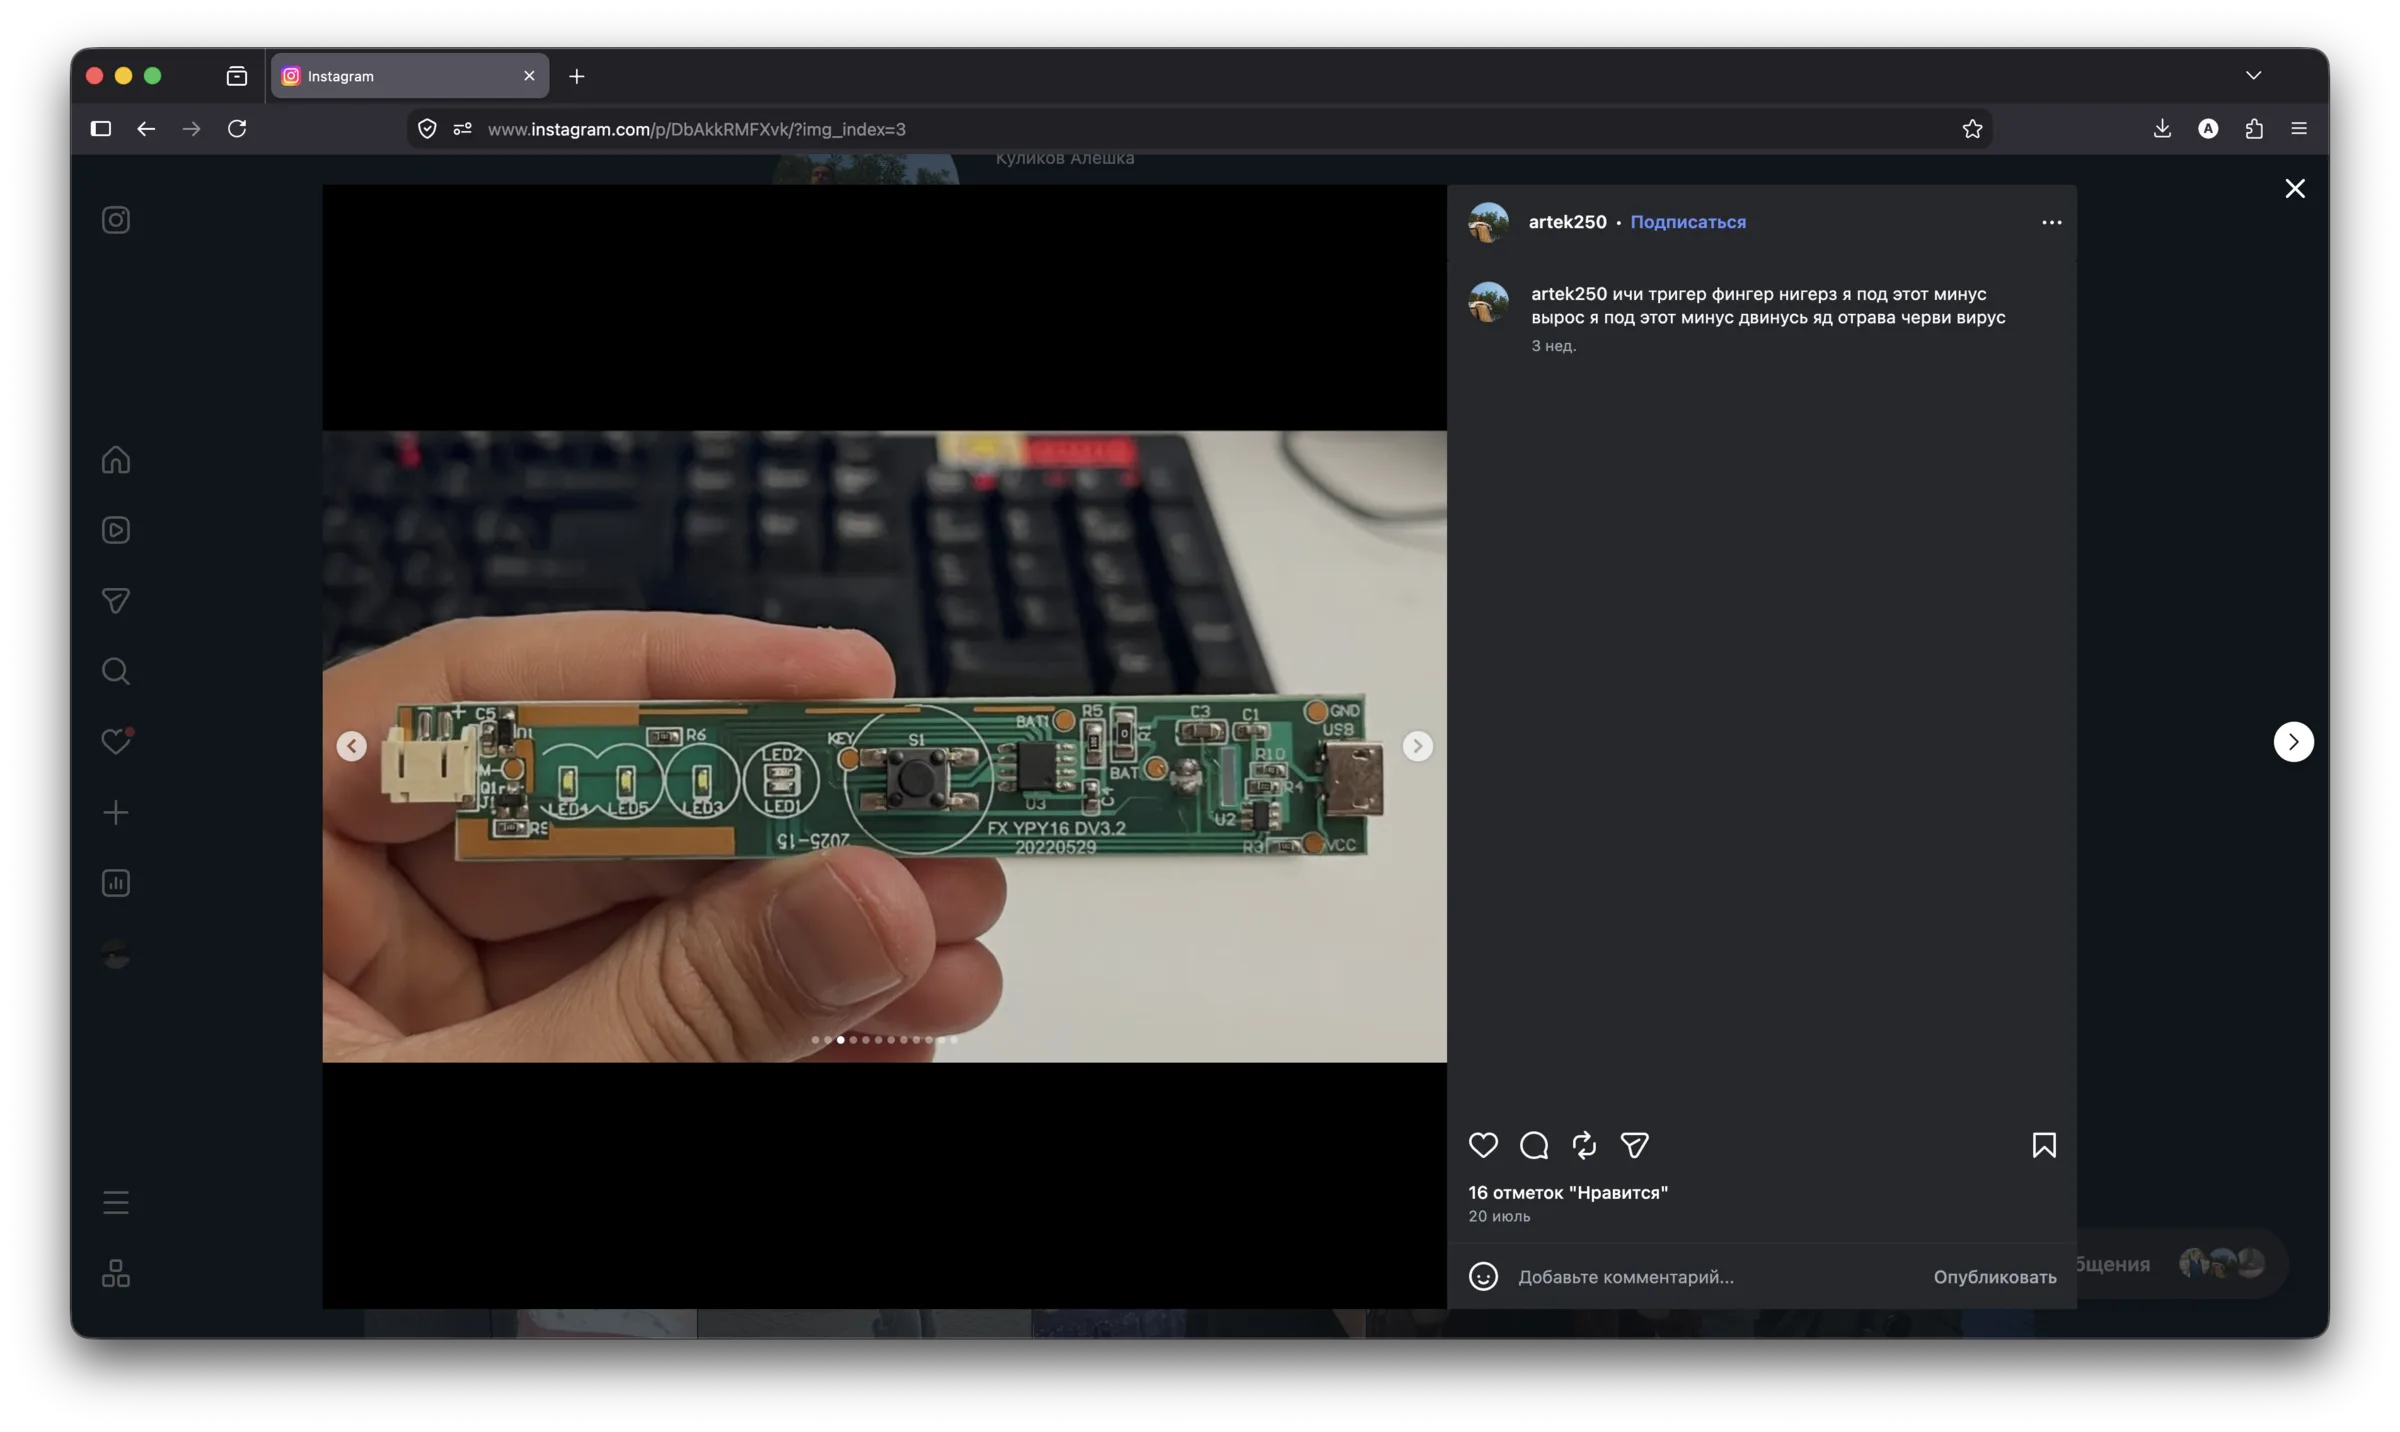Open recent browsing tab overview icon

(x=236, y=76)
